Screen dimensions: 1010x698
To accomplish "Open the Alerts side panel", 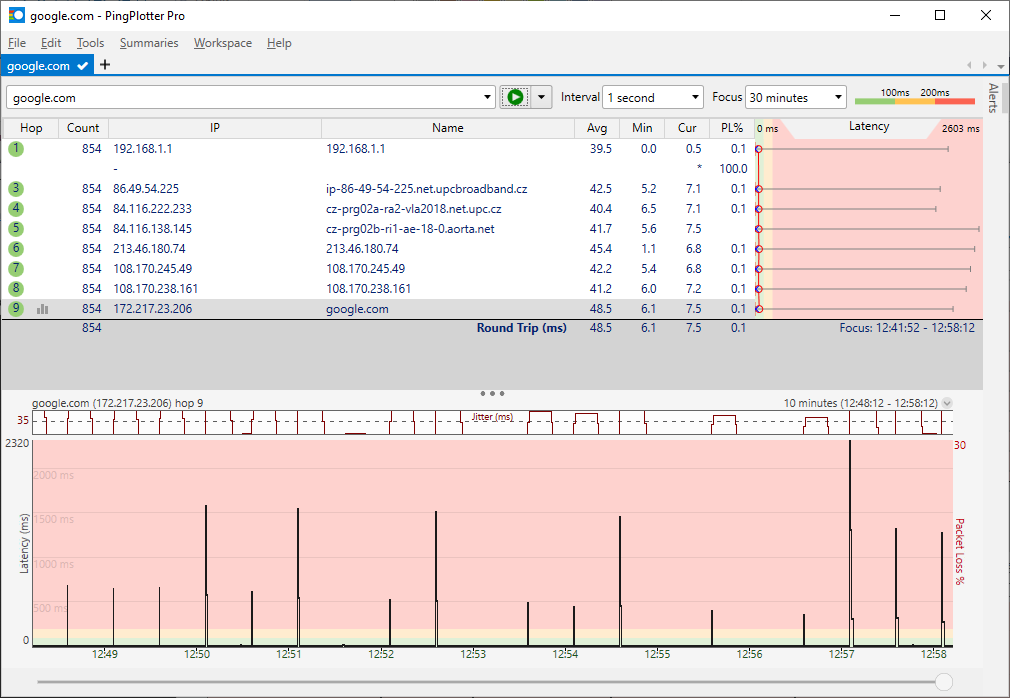I will [x=993, y=98].
